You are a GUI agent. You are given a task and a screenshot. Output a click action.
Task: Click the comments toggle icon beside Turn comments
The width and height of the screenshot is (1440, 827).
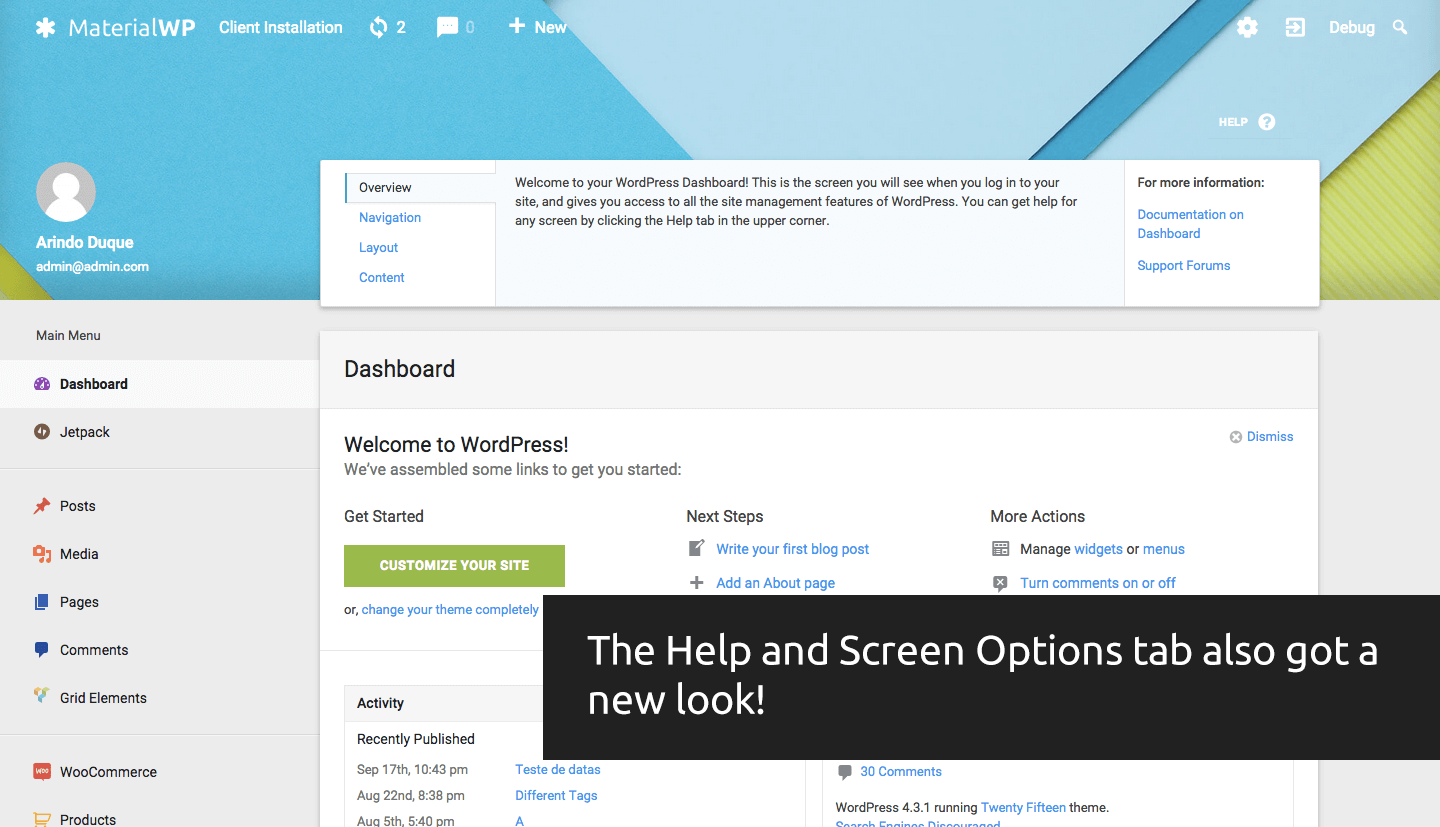click(1000, 583)
